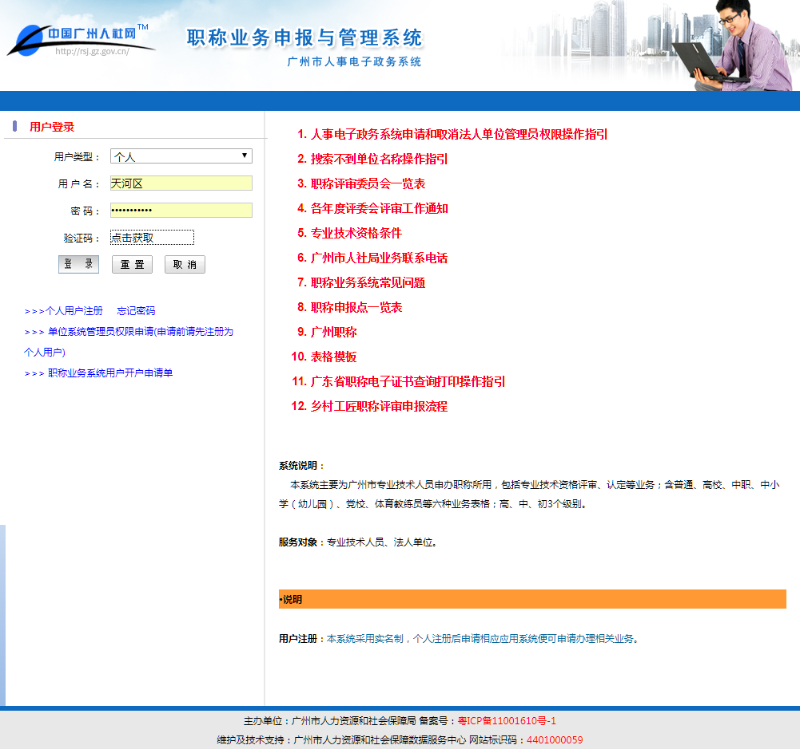Viewport: 800px width, 749px height.
Task: Click the 忘记密码 link
Action: 136,311
